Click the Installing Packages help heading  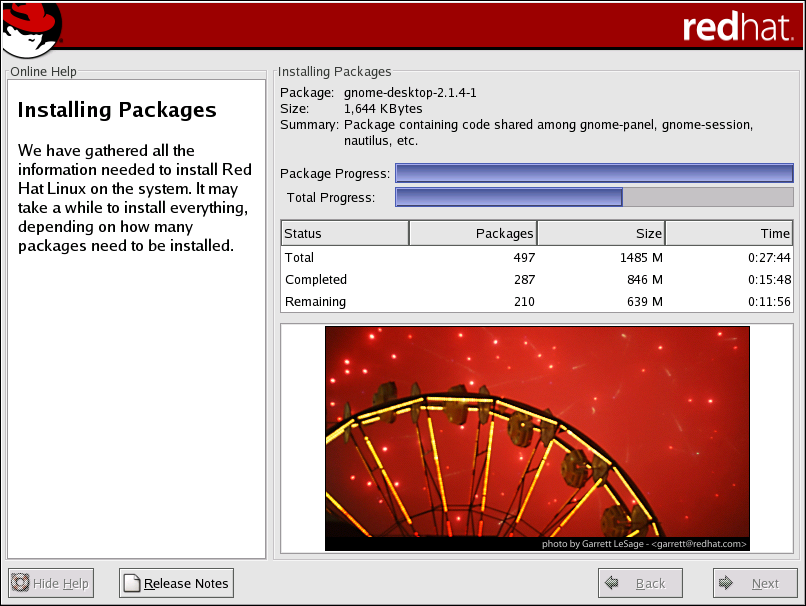(x=117, y=110)
